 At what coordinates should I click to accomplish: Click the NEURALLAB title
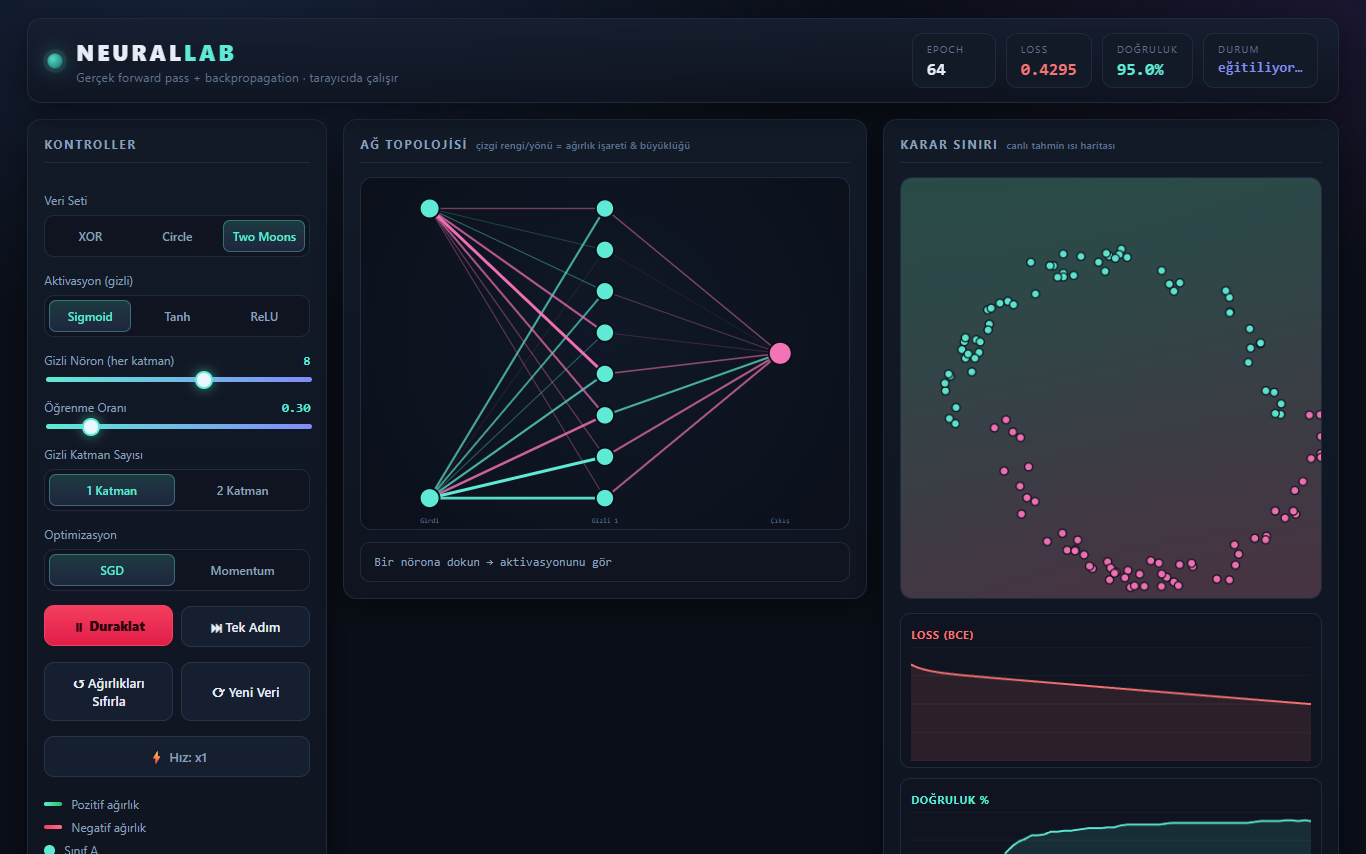tap(156, 54)
